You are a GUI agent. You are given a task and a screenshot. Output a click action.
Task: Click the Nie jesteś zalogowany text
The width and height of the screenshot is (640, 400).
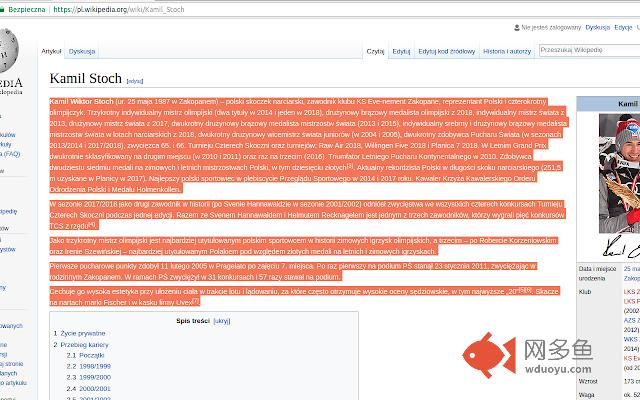coord(551,28)
